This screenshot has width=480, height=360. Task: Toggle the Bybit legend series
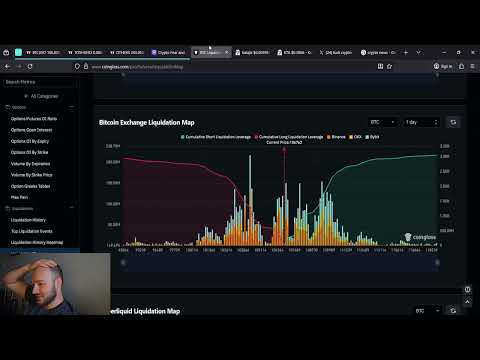tap(372, 137)
